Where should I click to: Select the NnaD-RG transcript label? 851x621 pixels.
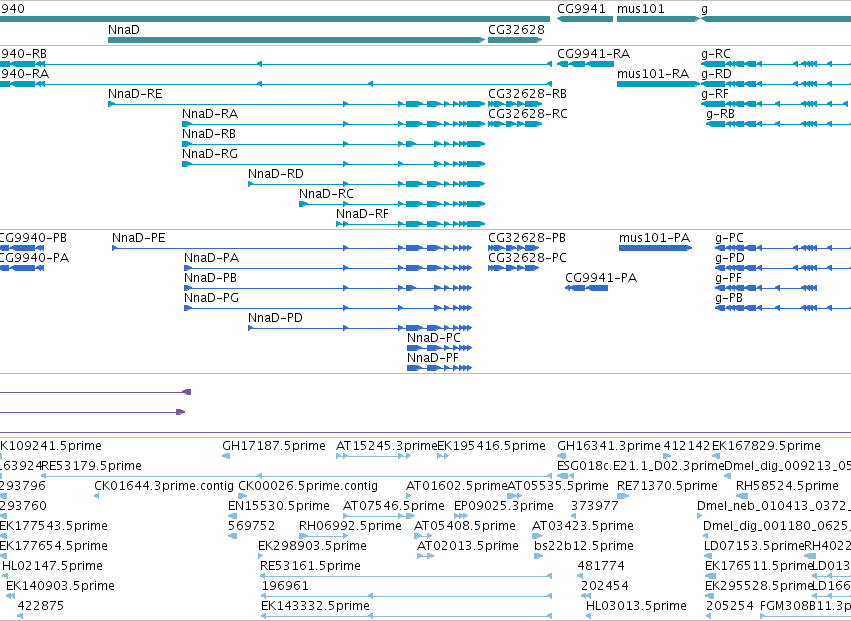coord(210,154)
